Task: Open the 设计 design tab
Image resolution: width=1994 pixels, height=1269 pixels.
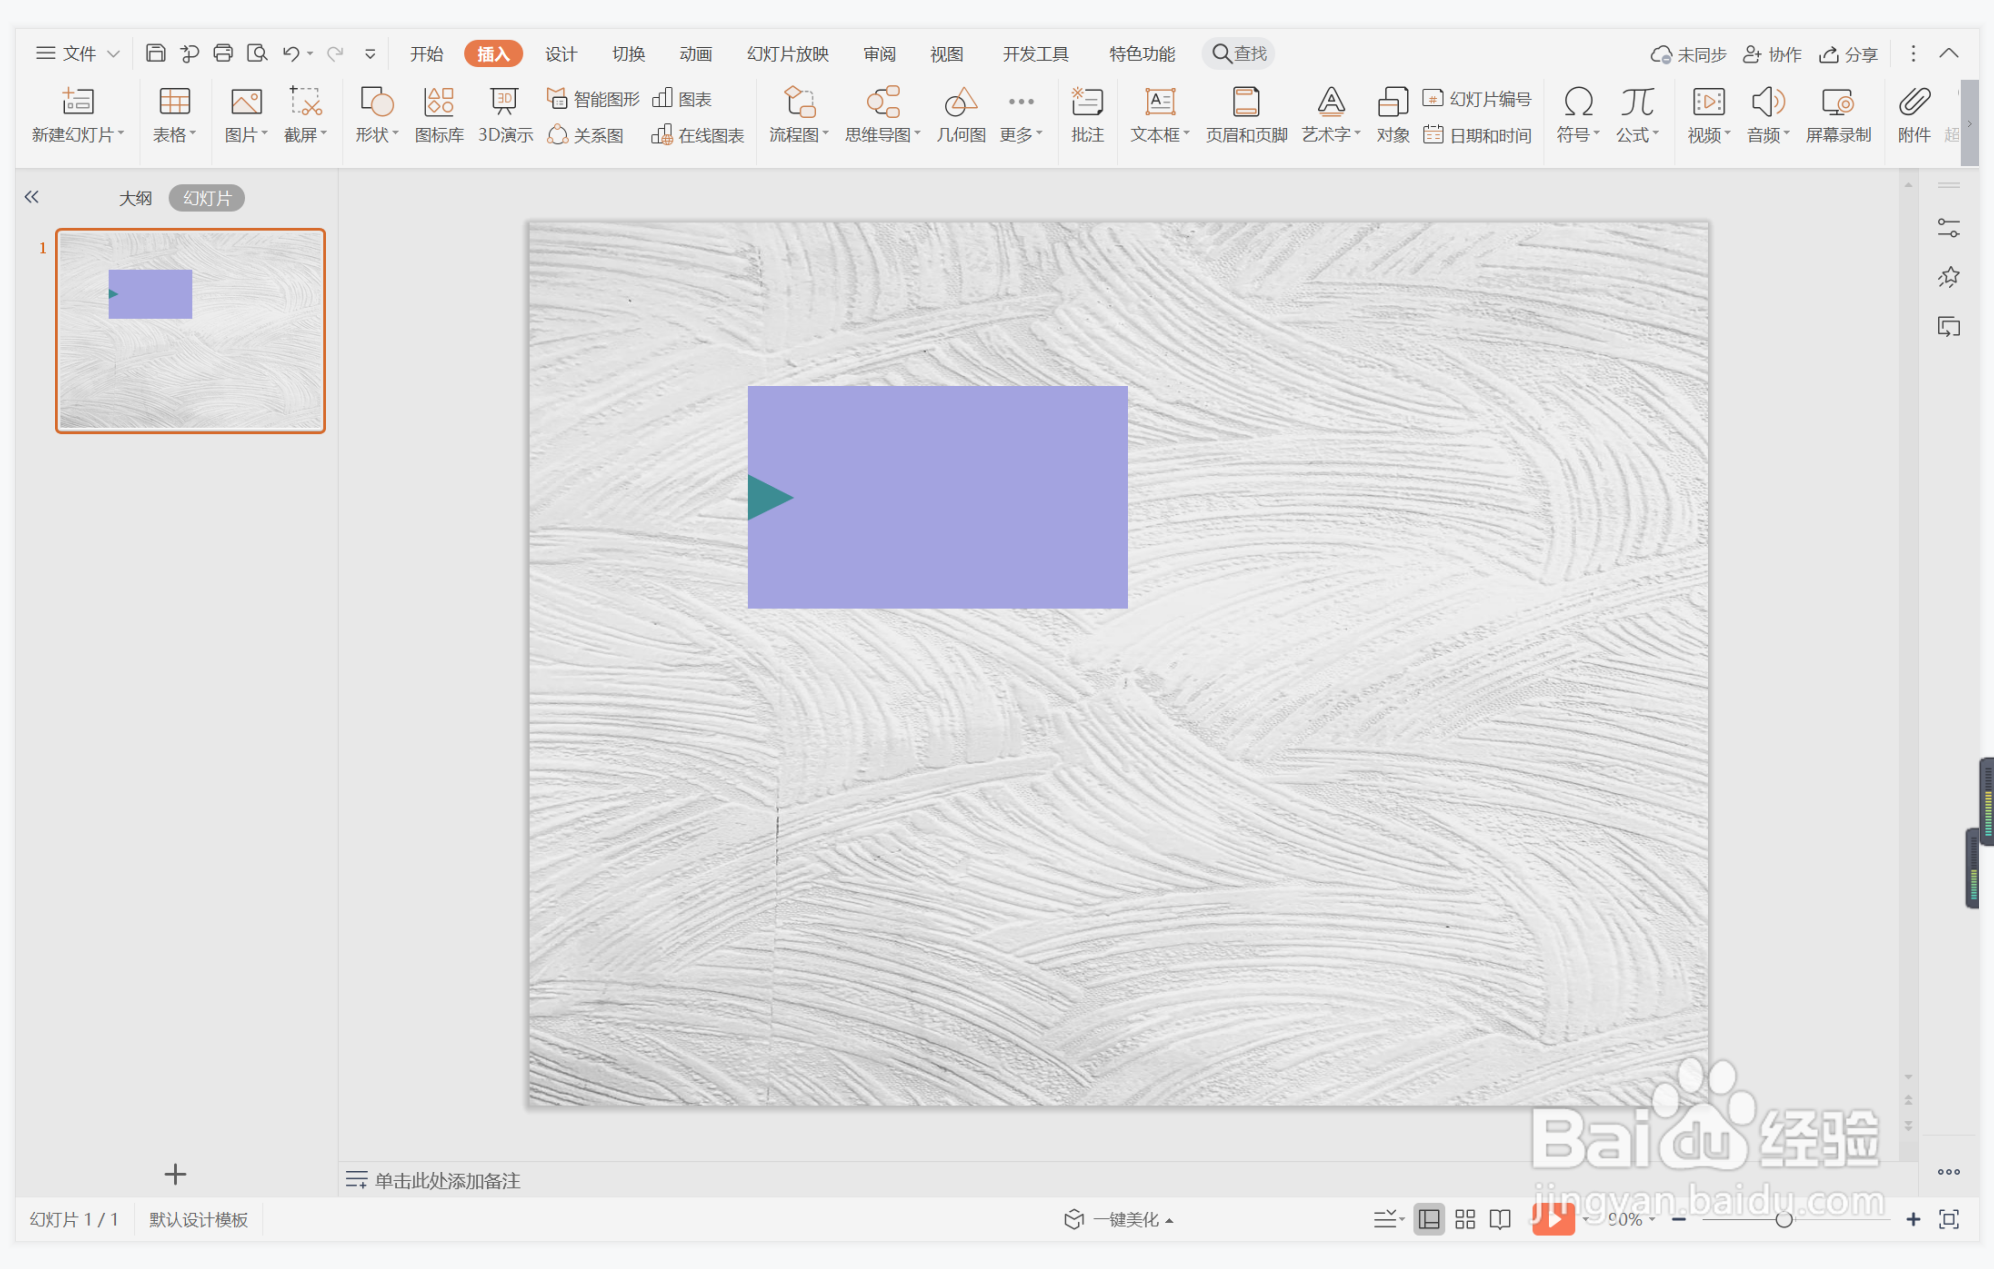Action: click(x=561, y=54)
